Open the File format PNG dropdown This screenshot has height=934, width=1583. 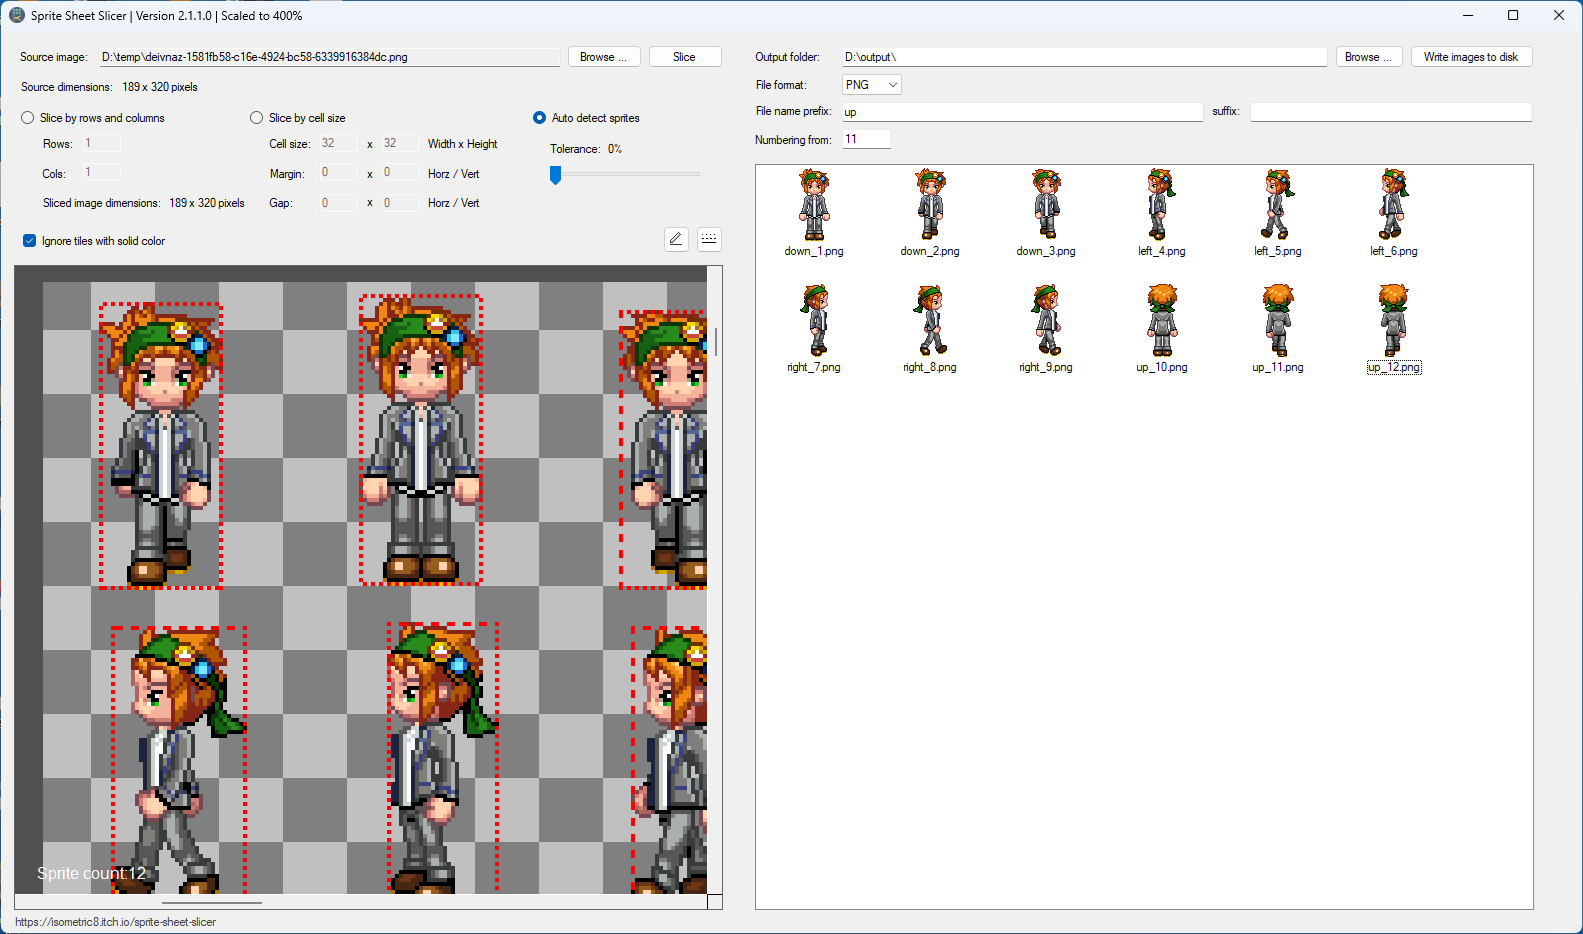872,85
